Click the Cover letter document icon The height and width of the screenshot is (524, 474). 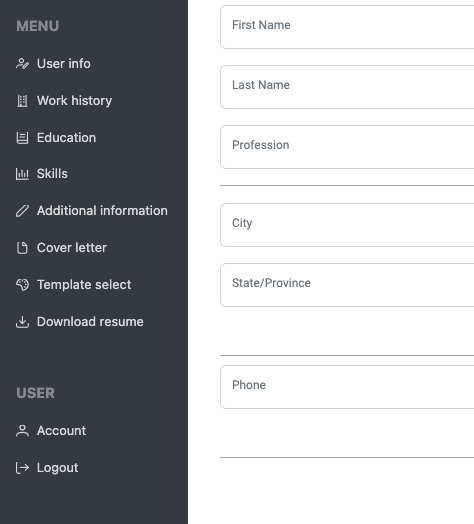pyautogui.click(x=22, y=248)
